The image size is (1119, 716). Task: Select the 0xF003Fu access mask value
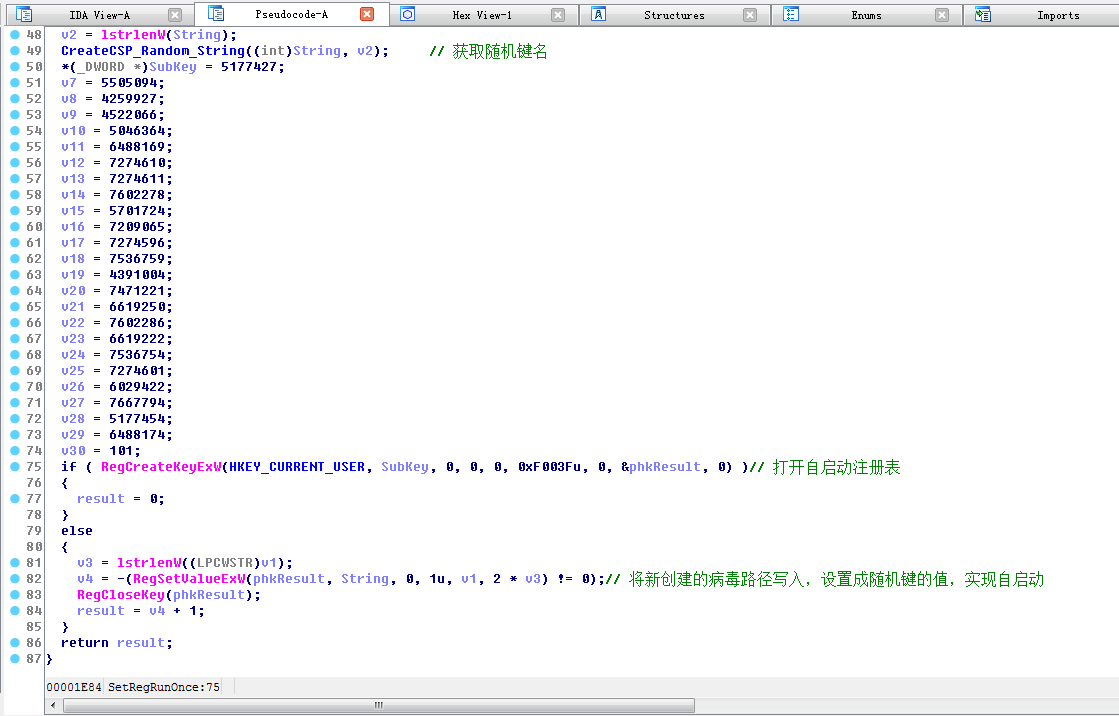pos(550,467)
